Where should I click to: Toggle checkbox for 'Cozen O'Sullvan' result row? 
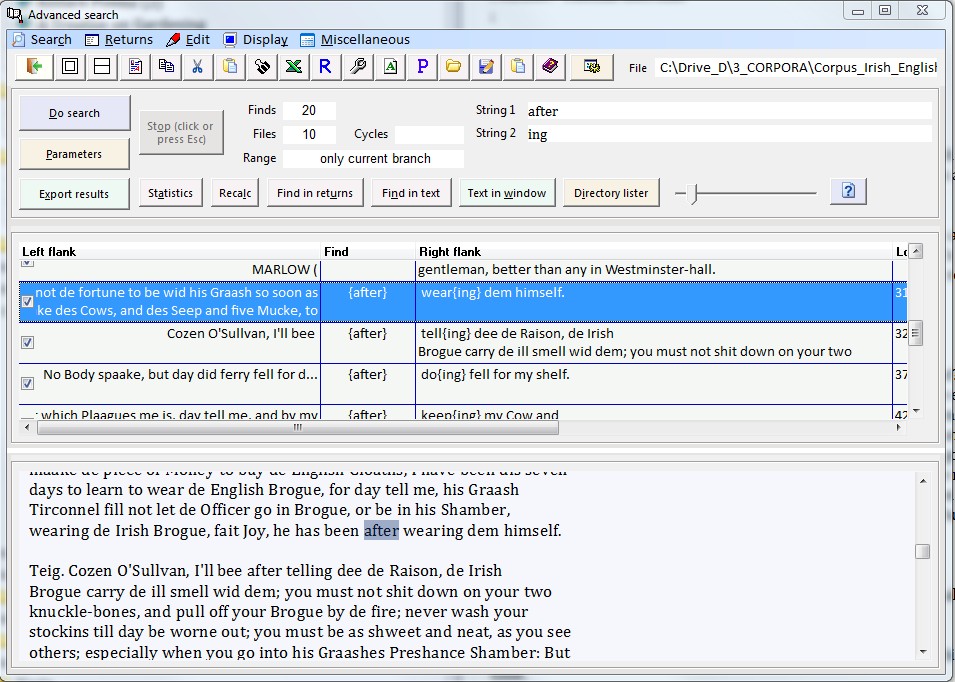28,342
